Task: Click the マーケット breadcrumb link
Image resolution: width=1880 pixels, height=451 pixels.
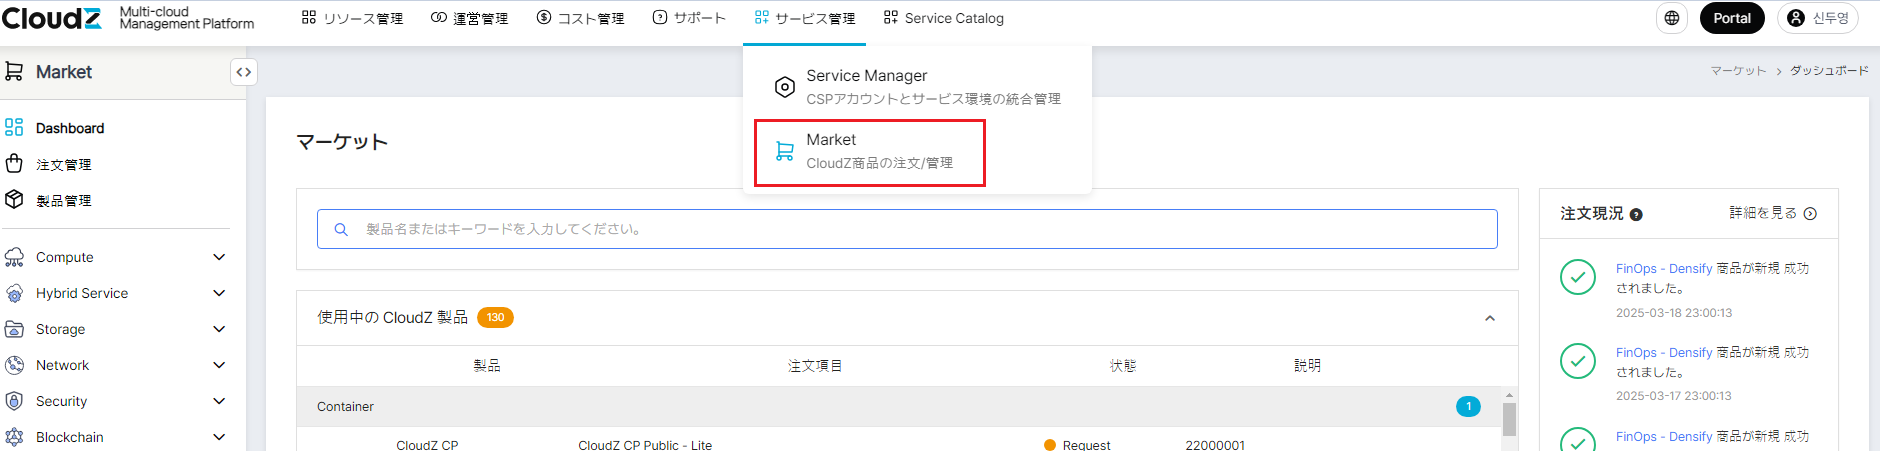Action: [x=1738, y=71]
